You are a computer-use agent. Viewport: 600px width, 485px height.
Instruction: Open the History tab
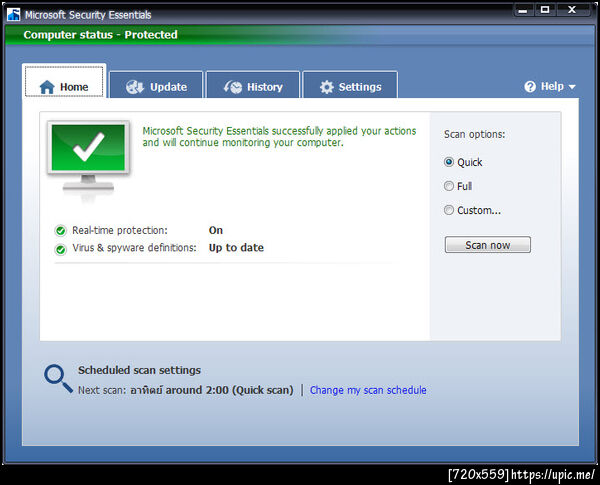pyautogui.click(x=253, y=85)
